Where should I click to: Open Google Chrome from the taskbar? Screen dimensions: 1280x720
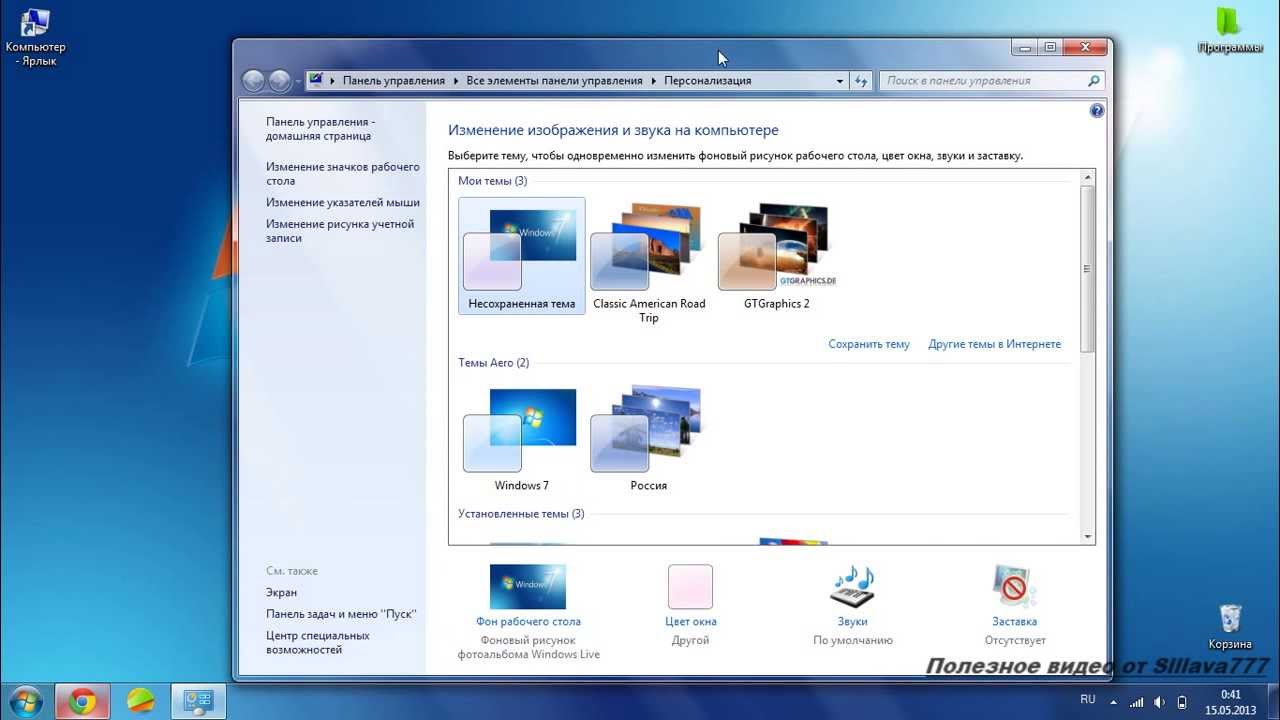pyautogui.click(x=82, y=701)
